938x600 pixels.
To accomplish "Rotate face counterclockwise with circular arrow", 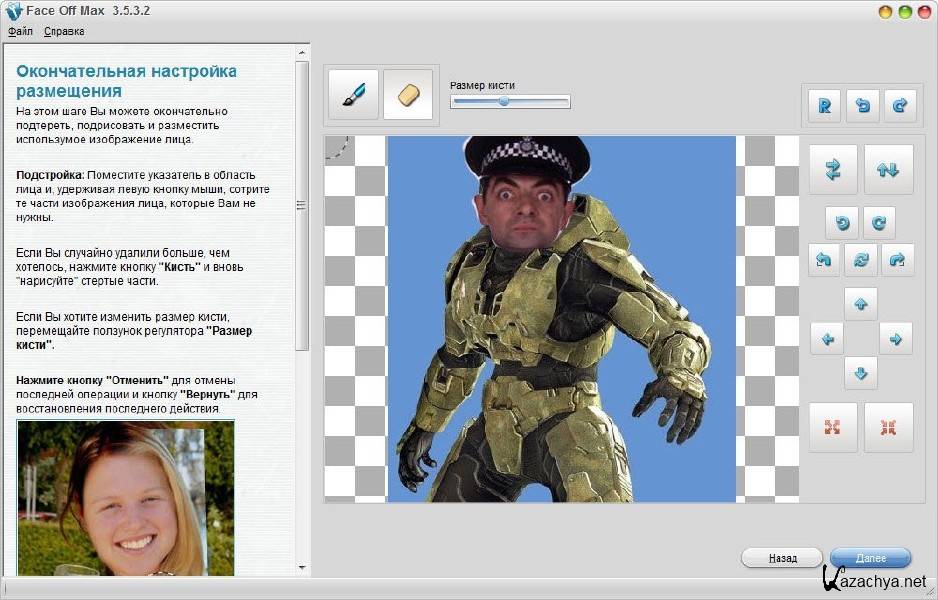I will [842, 222].
